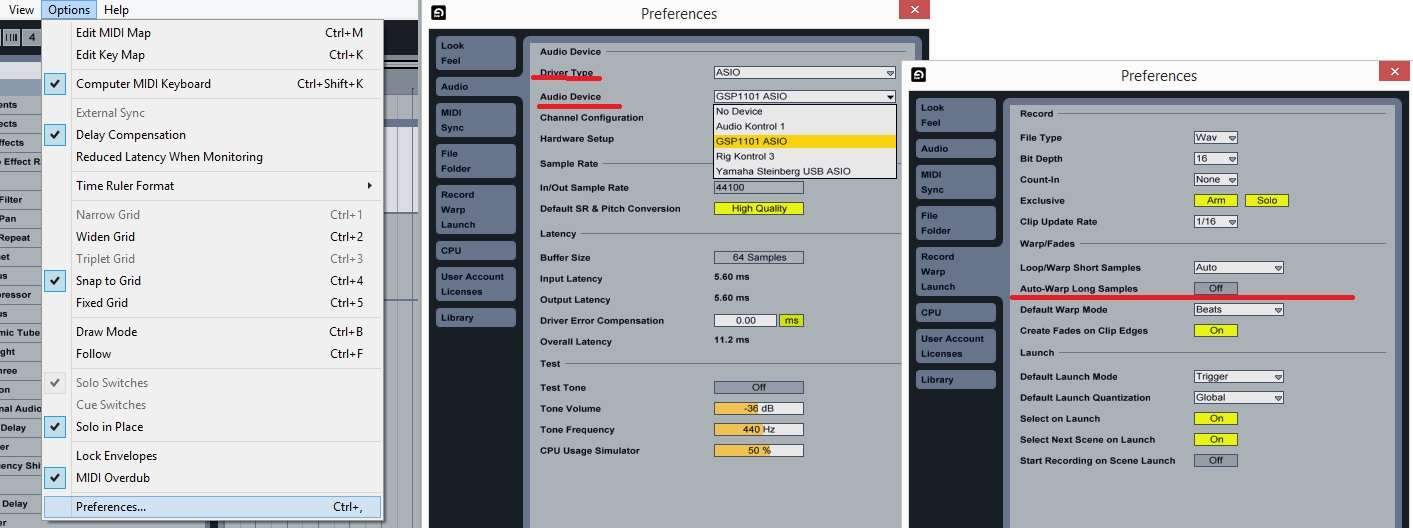1413x528 pixels.
Task: Turn on the Test Tone toggle
Action: pos(758,388)
